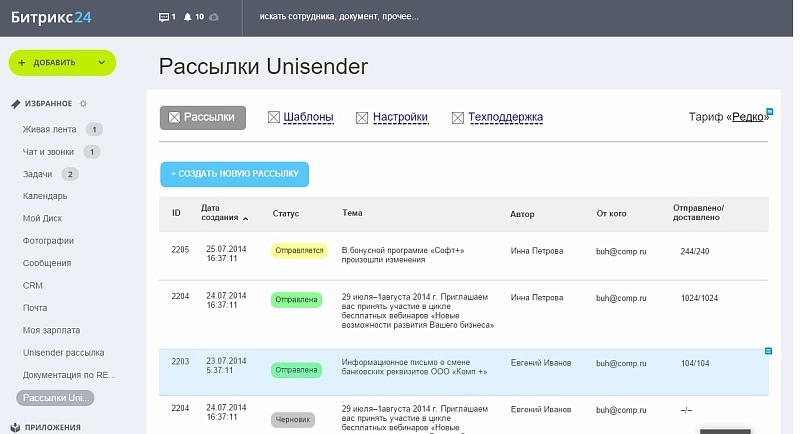Open the Техподдержка tab
This screenshot has height=434, width=800.
(x=505, y=118)
